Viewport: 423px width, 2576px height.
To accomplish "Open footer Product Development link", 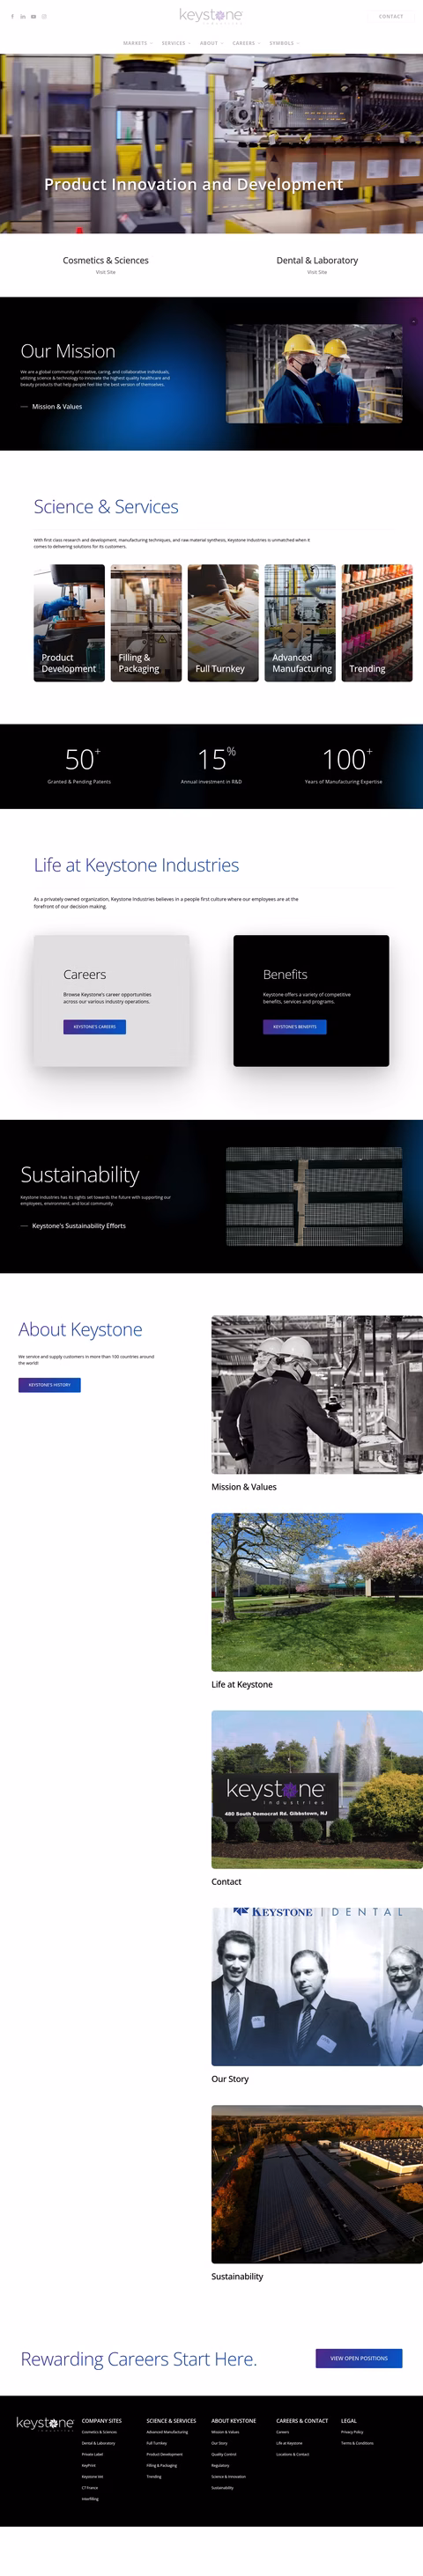I will (x=165, y=2454).
